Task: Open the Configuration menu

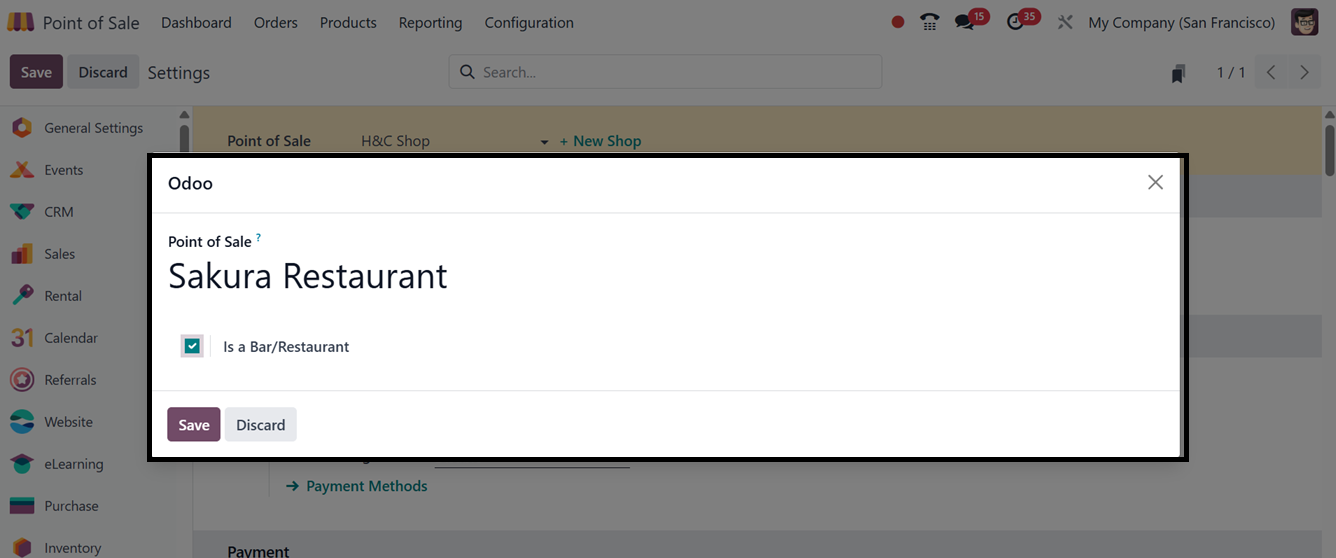Action: 529,22
